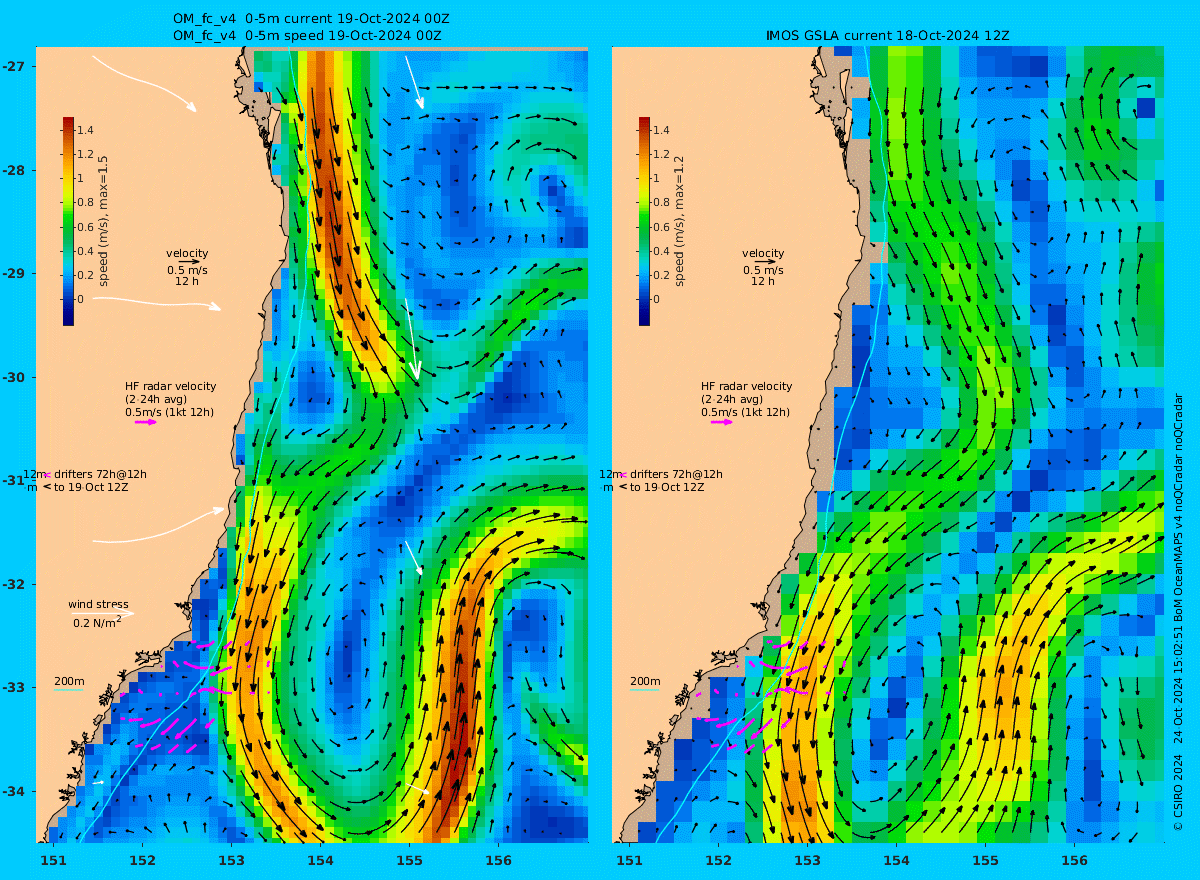Click the 'velocity' legend label in the left panel

coord(187,253)
